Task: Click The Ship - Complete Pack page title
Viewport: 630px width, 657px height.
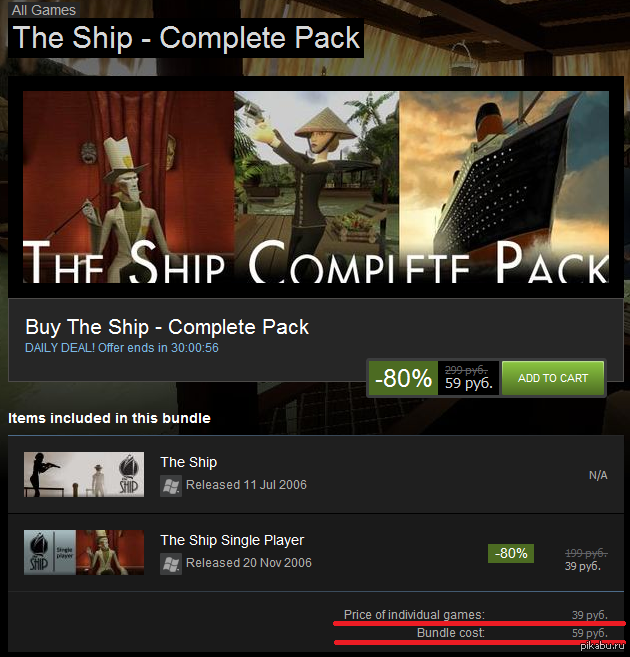Action: pyautogui.click(x=186, y=38)
